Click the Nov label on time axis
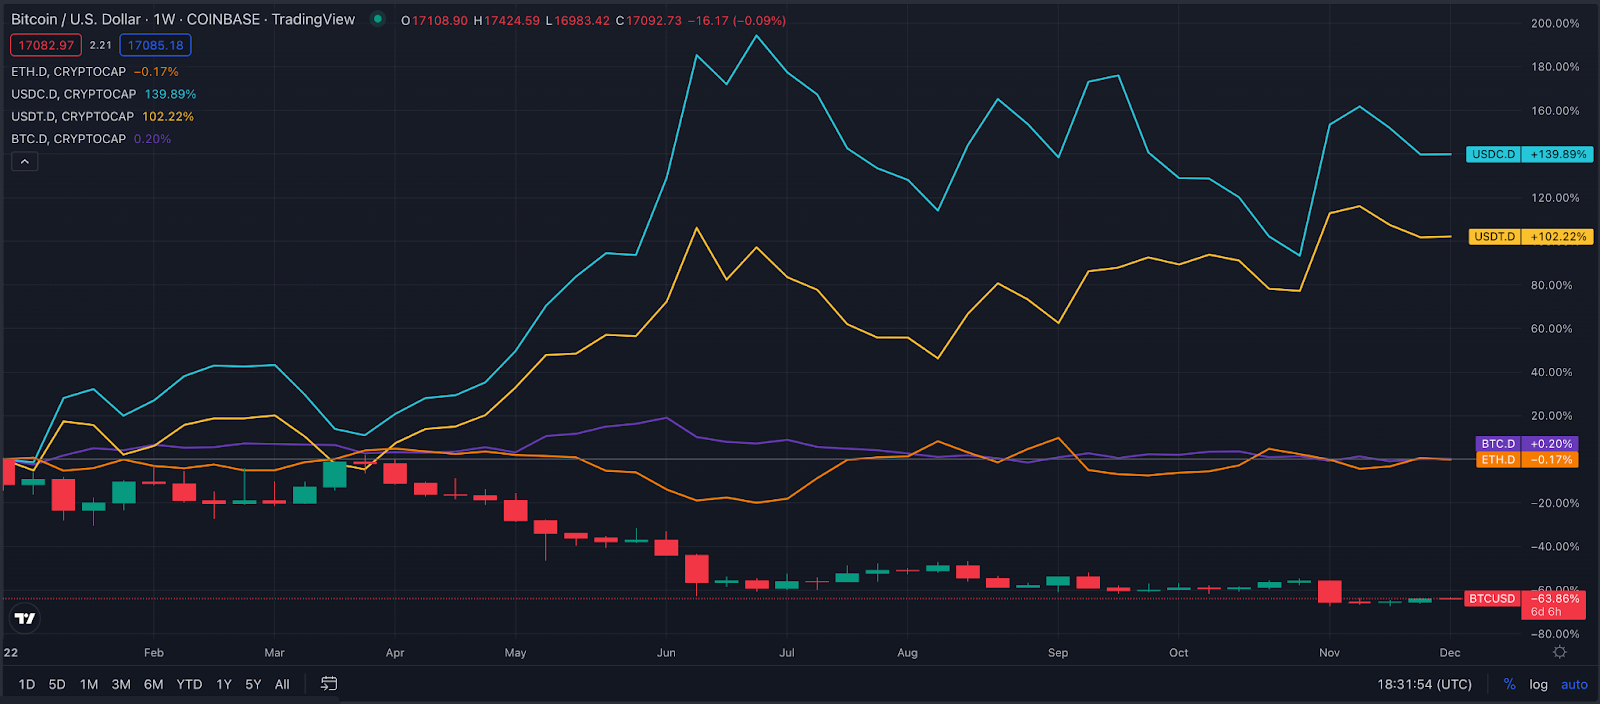The image size is (1600, 704). coord(1329,652)
